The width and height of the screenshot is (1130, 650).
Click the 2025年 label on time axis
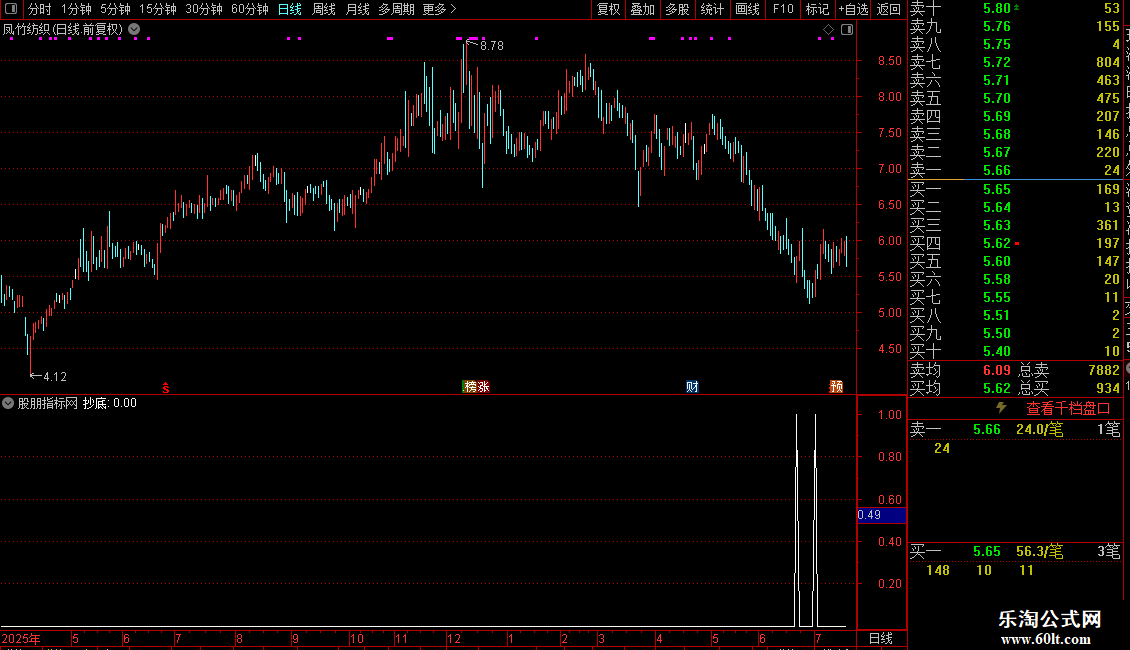pos(21,638)
